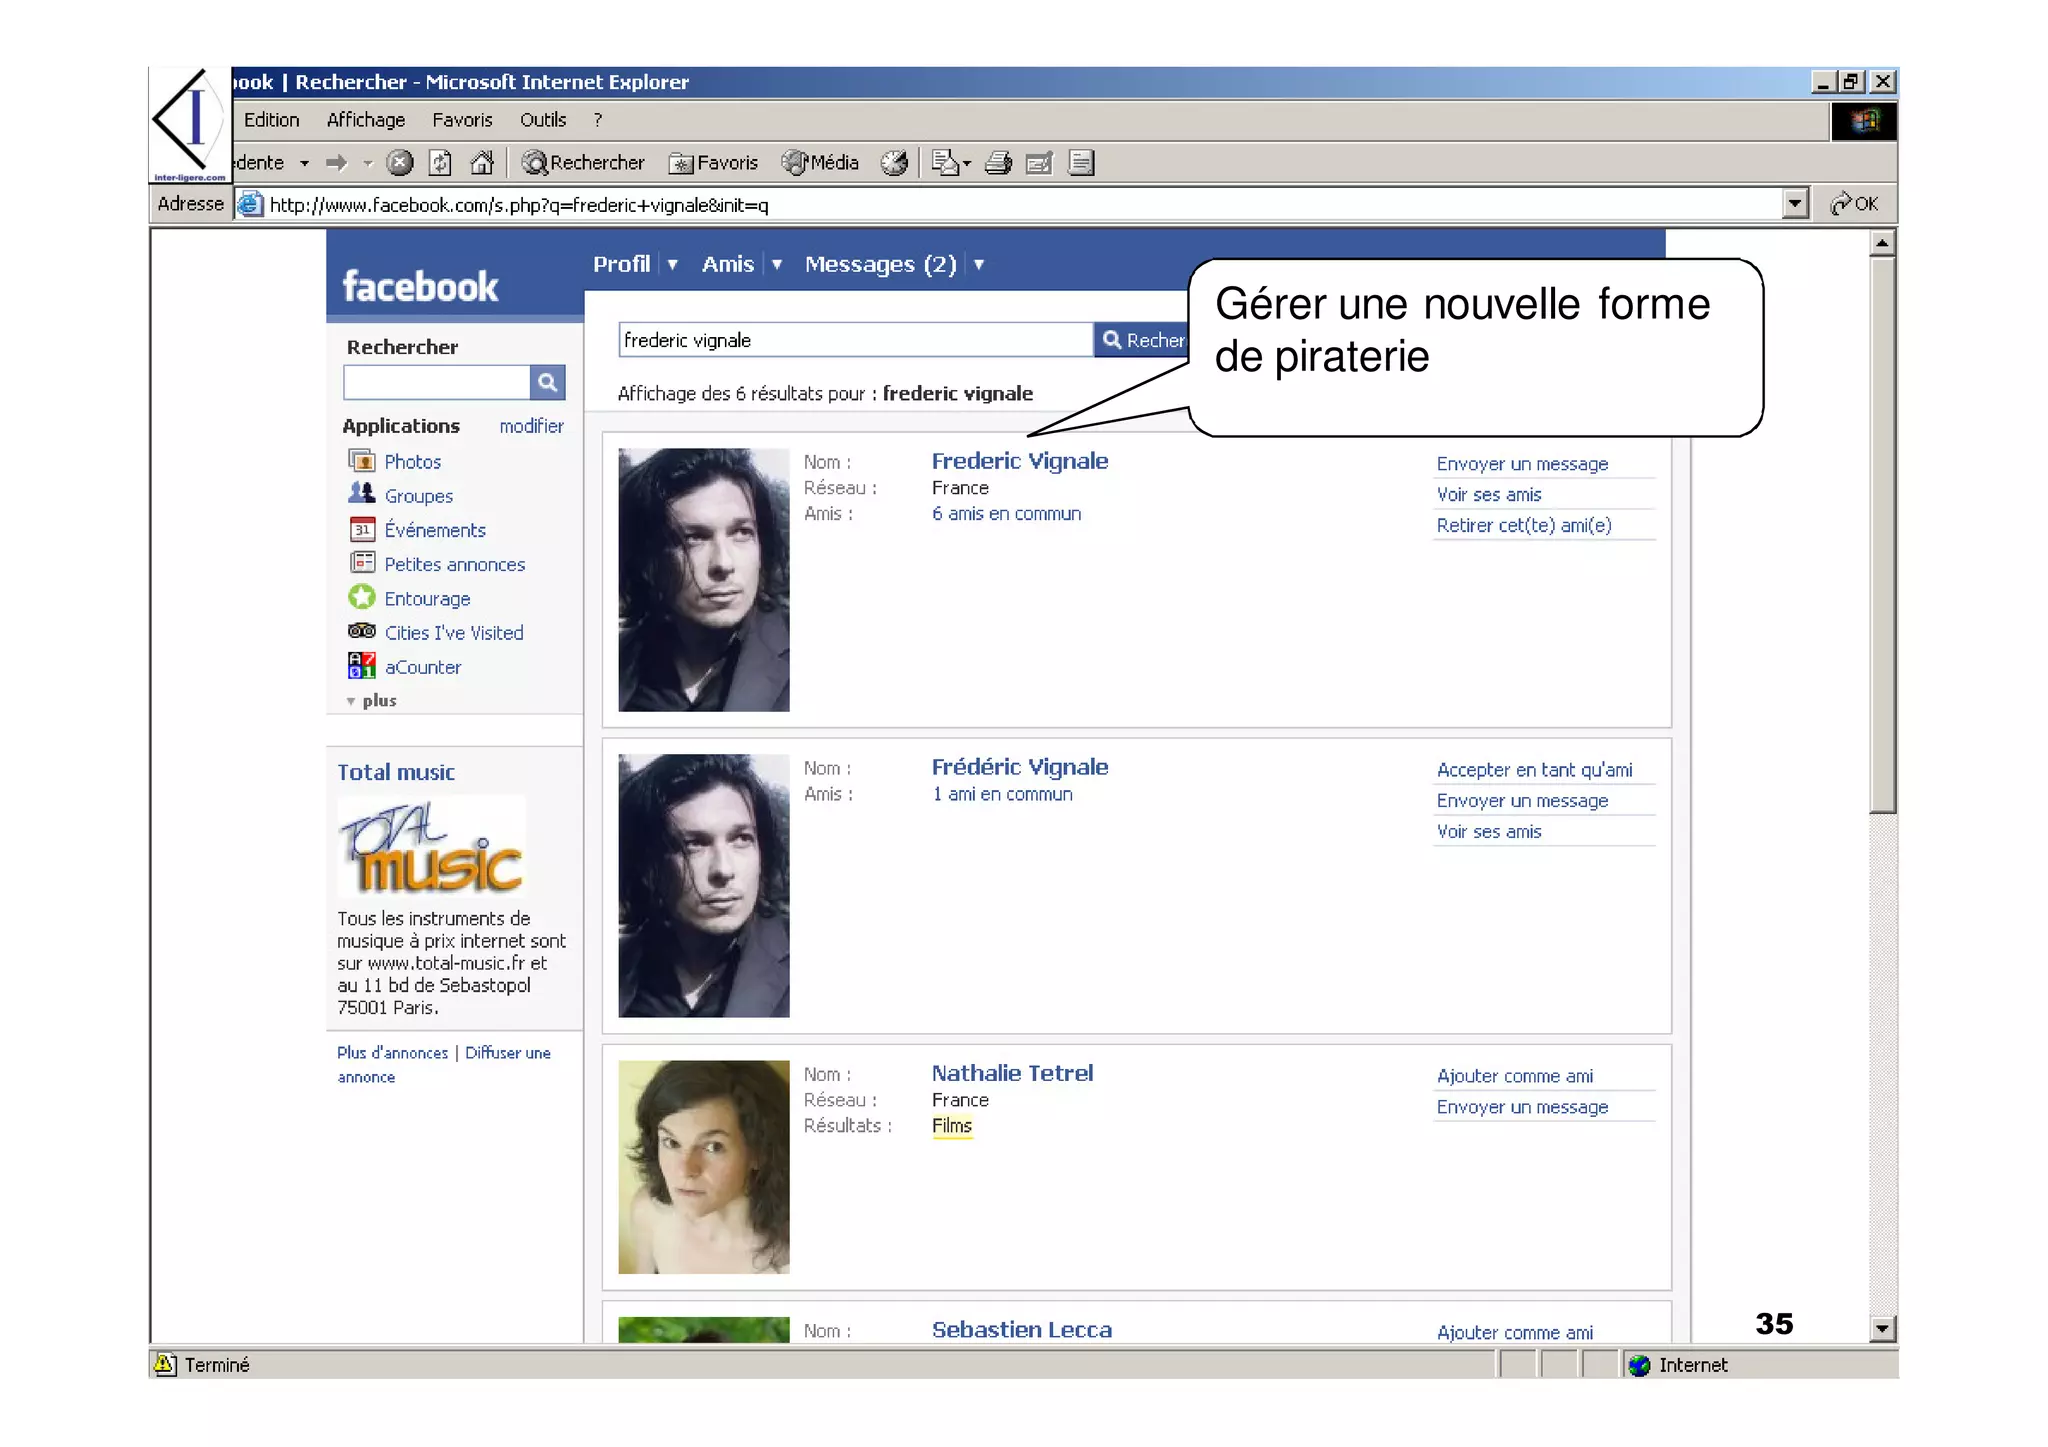Screen dimensions: 2048x1447
Task: Open the Média toolbar button
Action: tap(820, 163)
